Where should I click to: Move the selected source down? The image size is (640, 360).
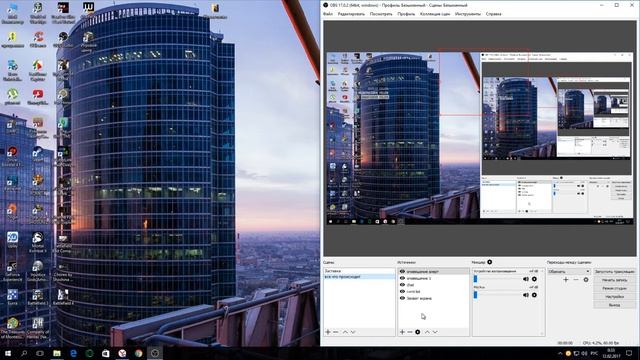coord(435,332)
